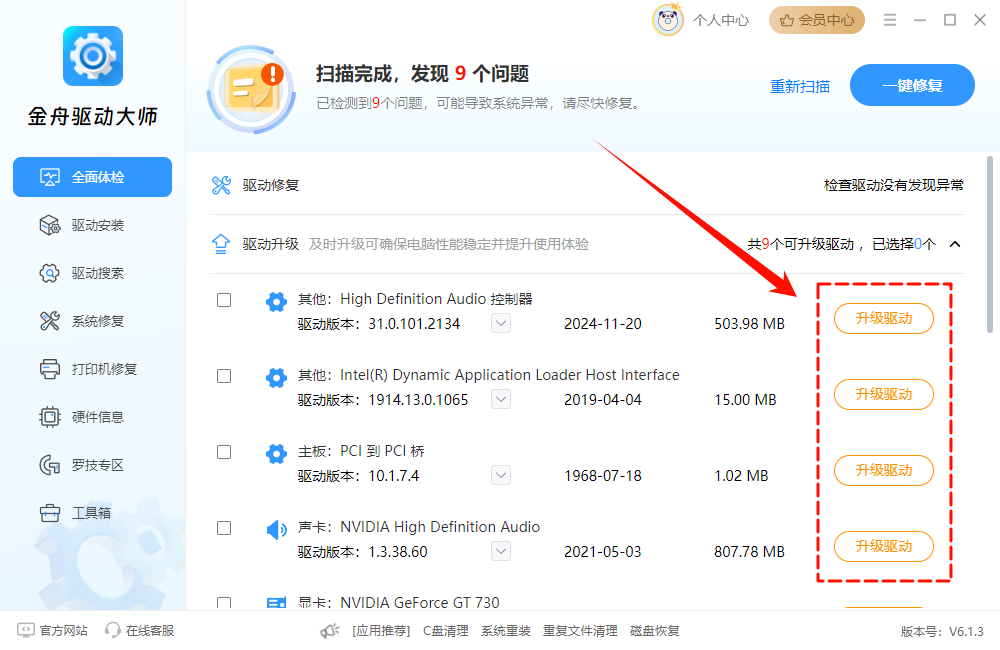Click the thumbs-up icon in 会员中心
This screenshot has width=1000, height=650.
point(787,20)
